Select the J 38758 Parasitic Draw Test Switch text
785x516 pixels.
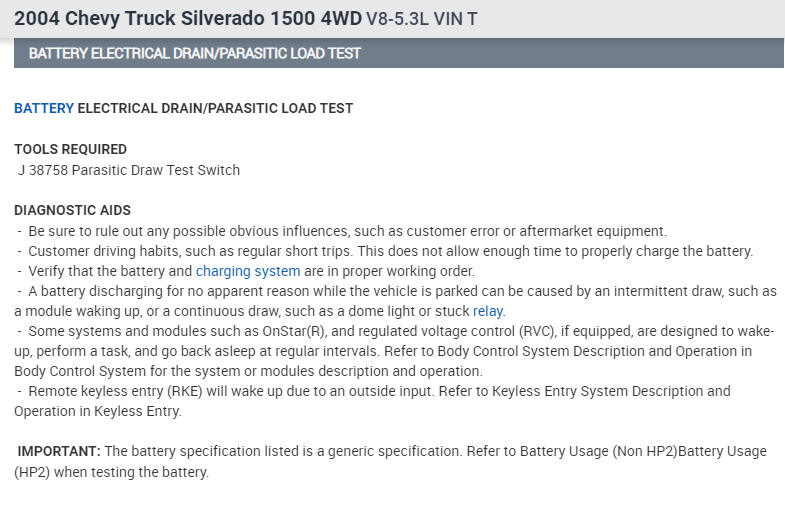coord(129,170)
